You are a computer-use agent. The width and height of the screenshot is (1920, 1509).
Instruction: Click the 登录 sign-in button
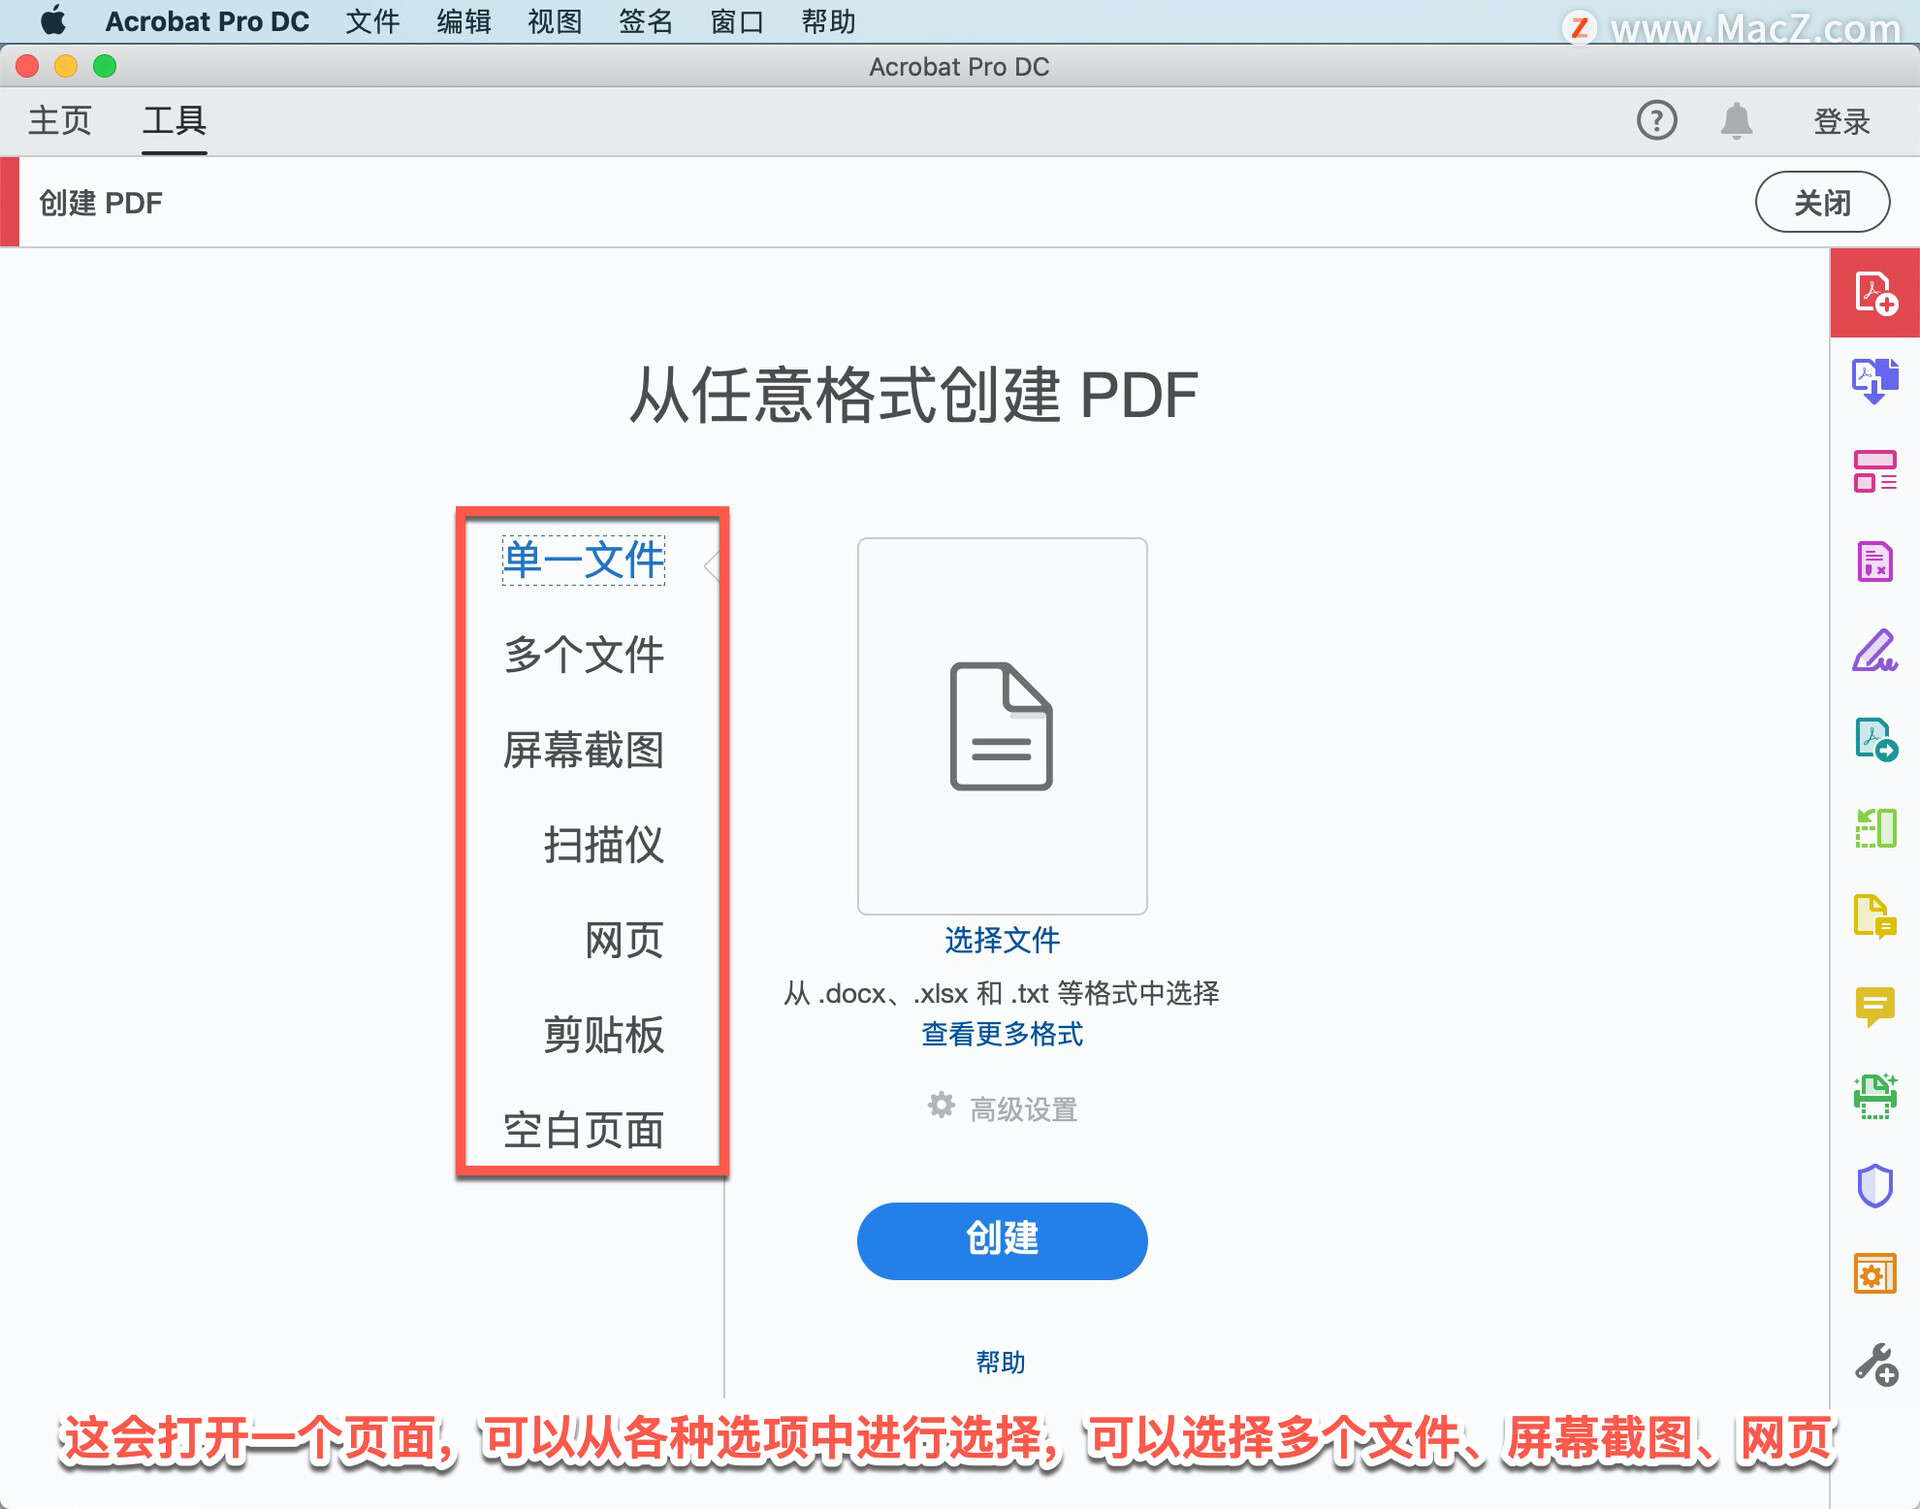pos(1841,121)
